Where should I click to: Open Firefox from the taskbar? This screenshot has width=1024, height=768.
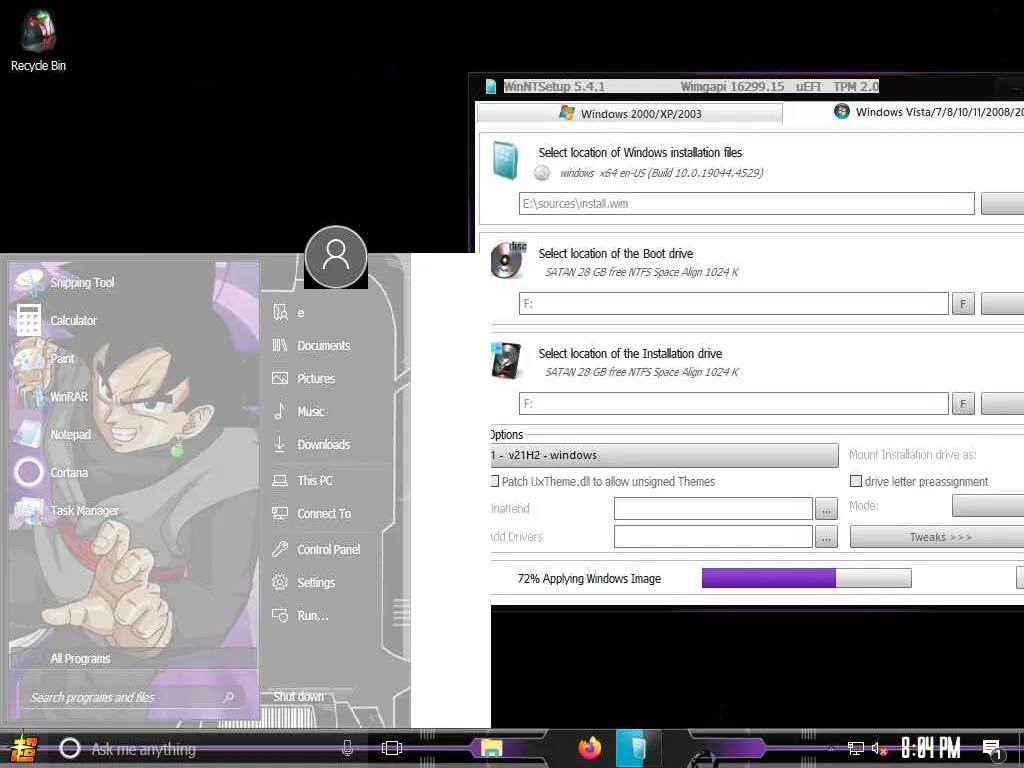(x=590, y=748)
